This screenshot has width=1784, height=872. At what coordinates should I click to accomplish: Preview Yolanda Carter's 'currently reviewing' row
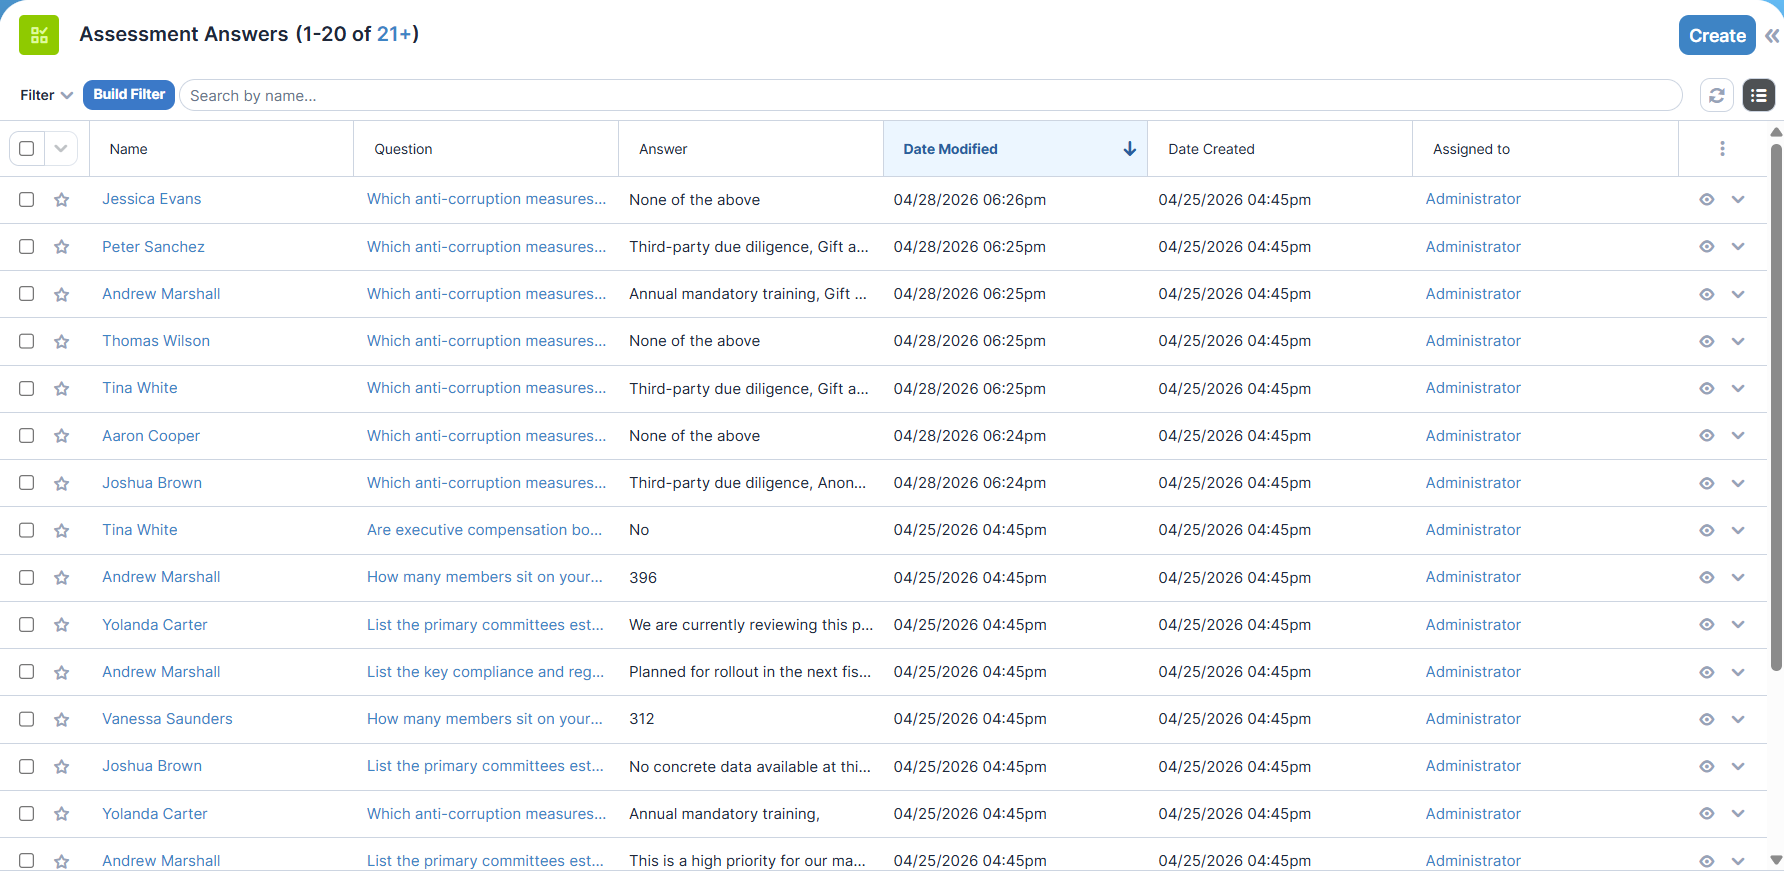point(1707,625)
